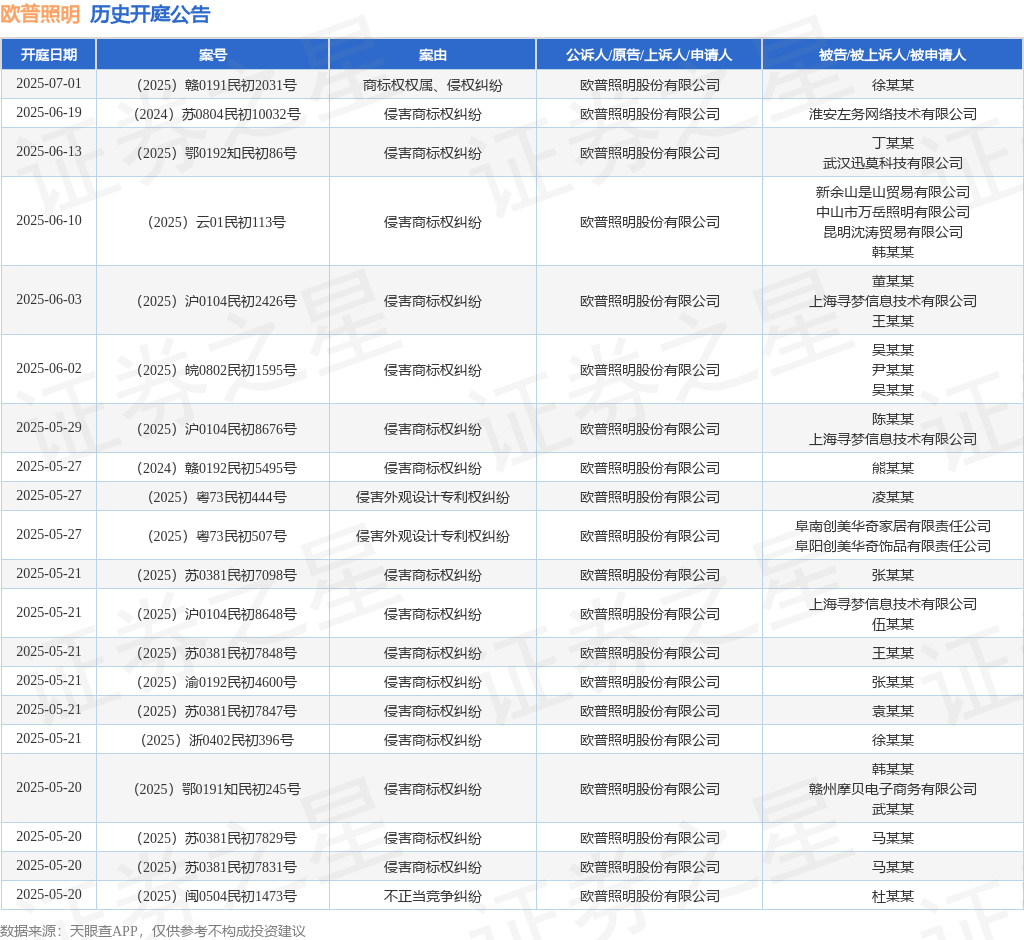Select the date 2025-06-03

[49, 300]
